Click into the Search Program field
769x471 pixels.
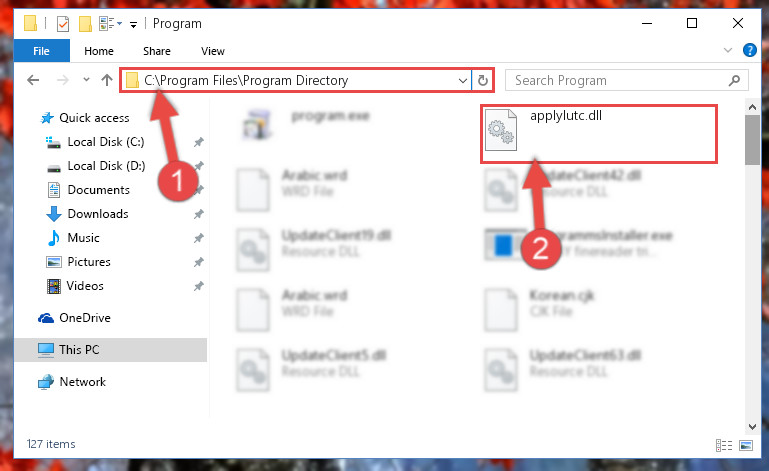point(616,80)
